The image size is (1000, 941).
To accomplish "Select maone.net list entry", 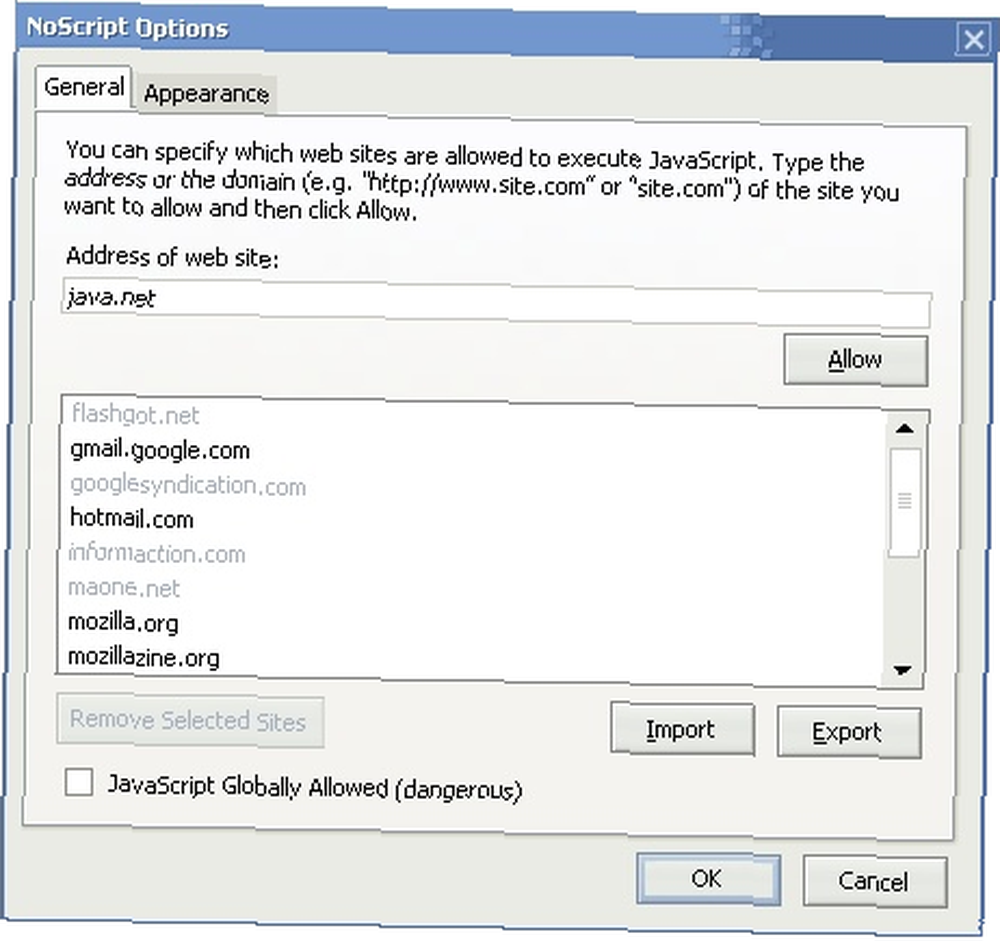I will (124, 588).
